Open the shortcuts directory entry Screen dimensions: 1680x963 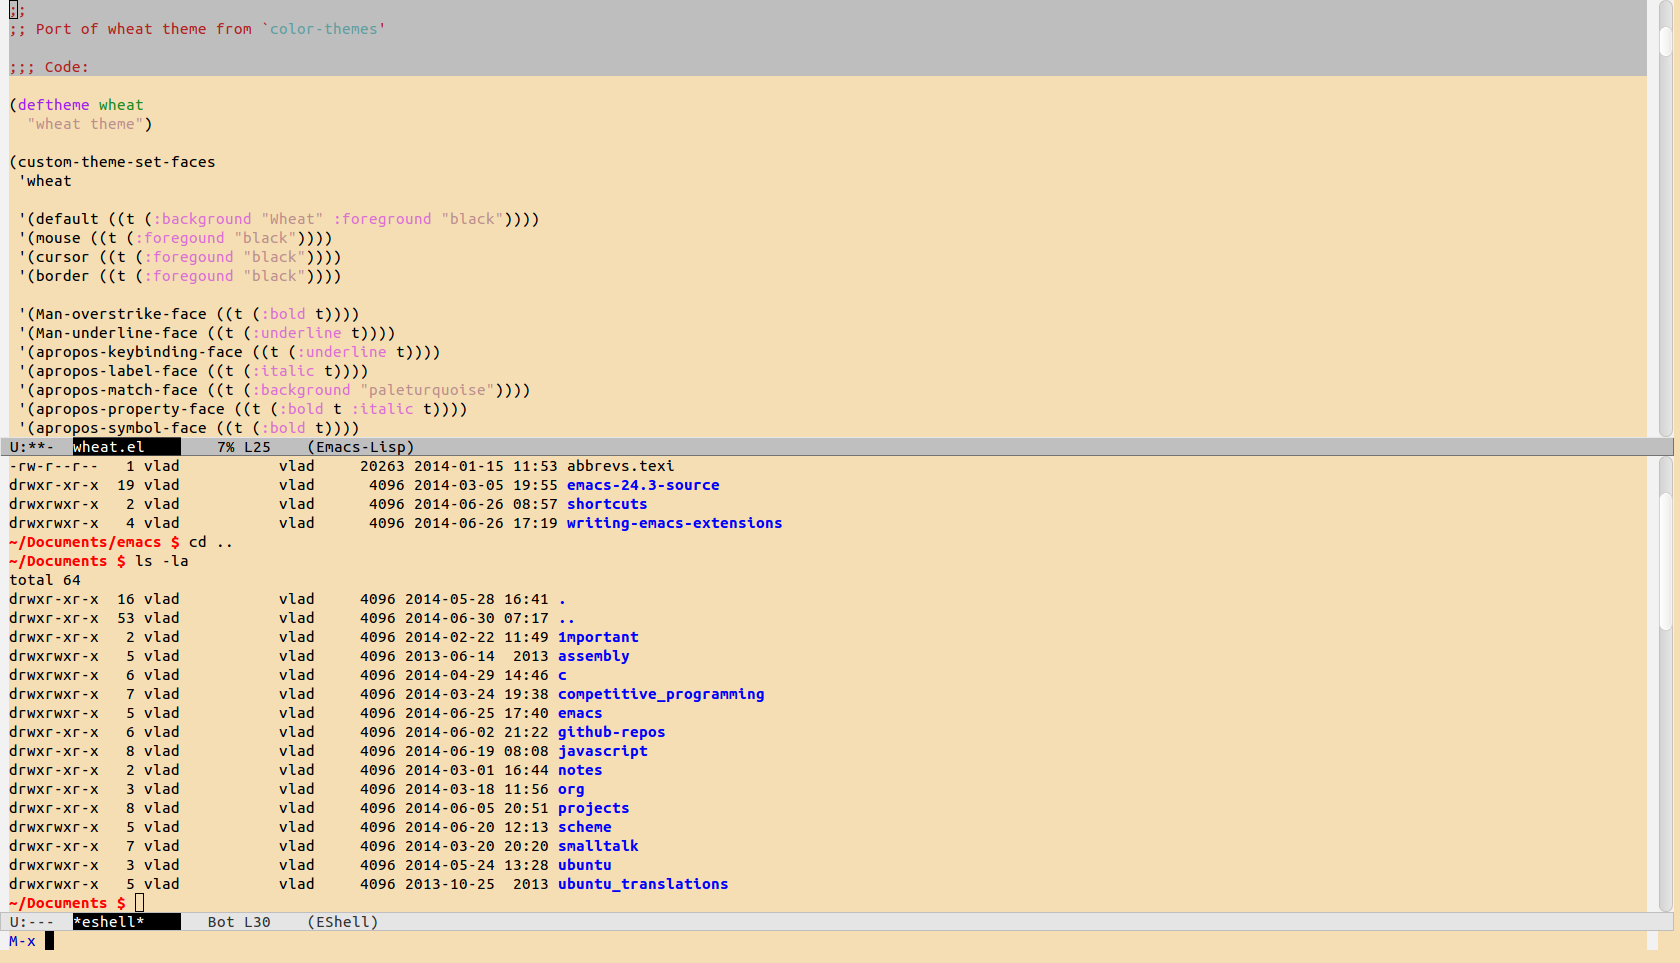pyautogui.click(x=607, y=504)
